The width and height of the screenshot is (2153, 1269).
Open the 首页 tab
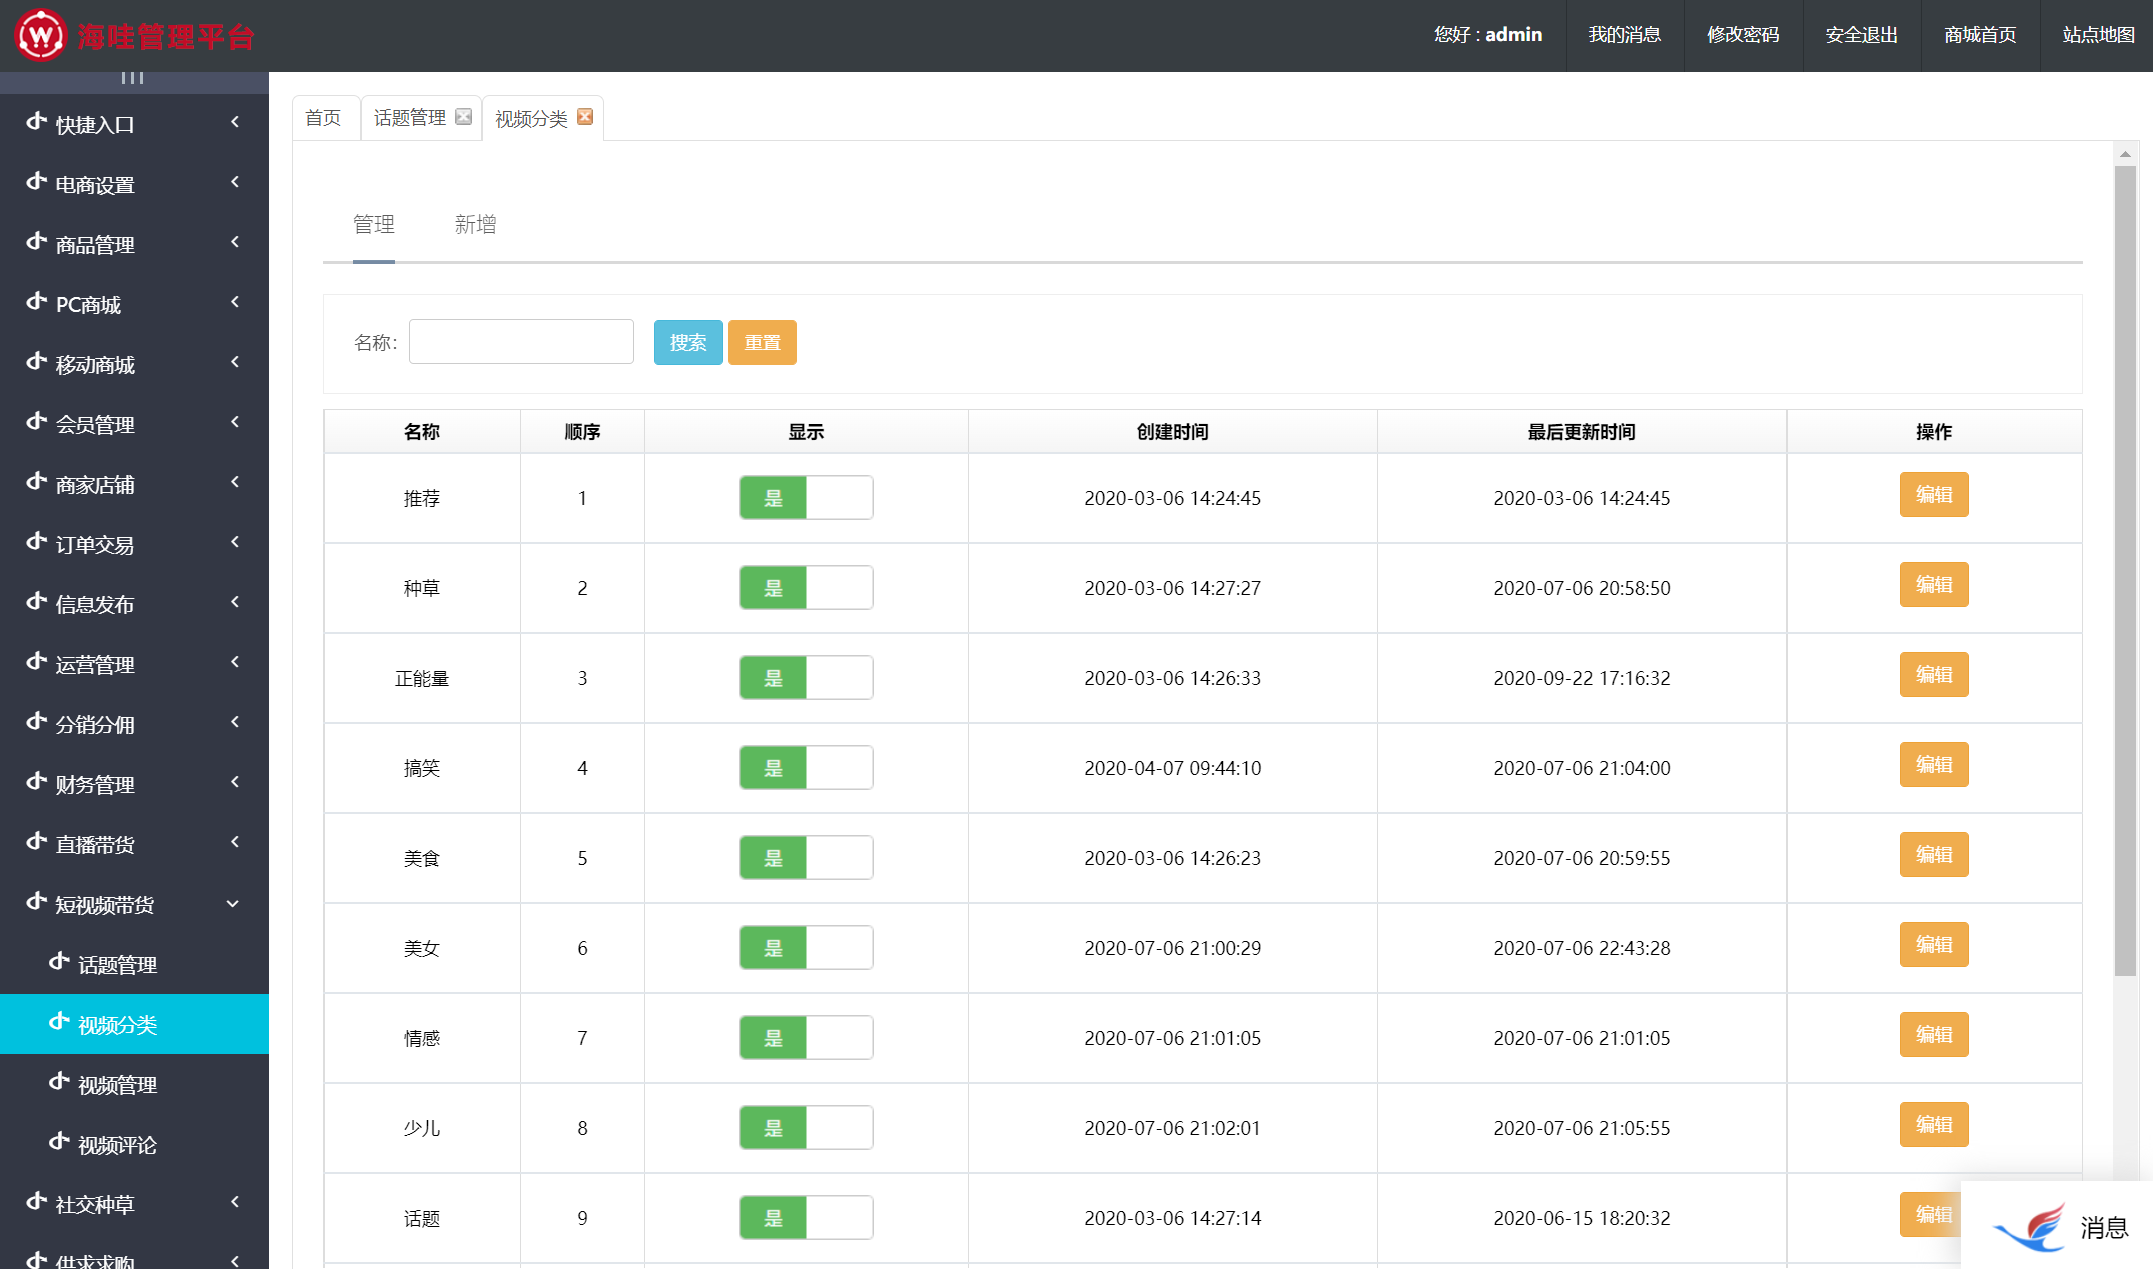pos(323,118)
